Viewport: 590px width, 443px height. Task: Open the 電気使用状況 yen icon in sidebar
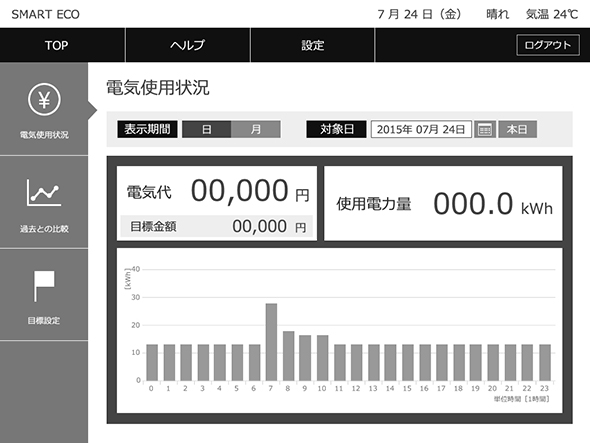tap(44, 99)
